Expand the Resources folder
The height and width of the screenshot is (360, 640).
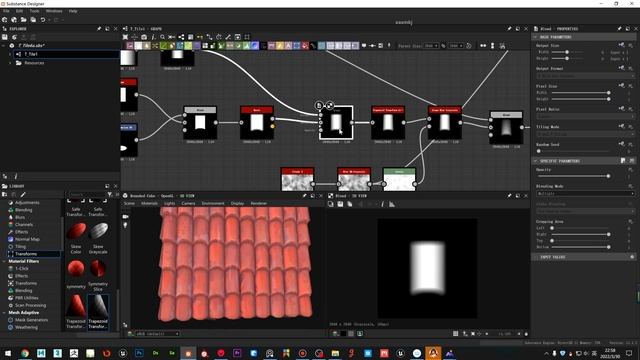coord(10,63)
